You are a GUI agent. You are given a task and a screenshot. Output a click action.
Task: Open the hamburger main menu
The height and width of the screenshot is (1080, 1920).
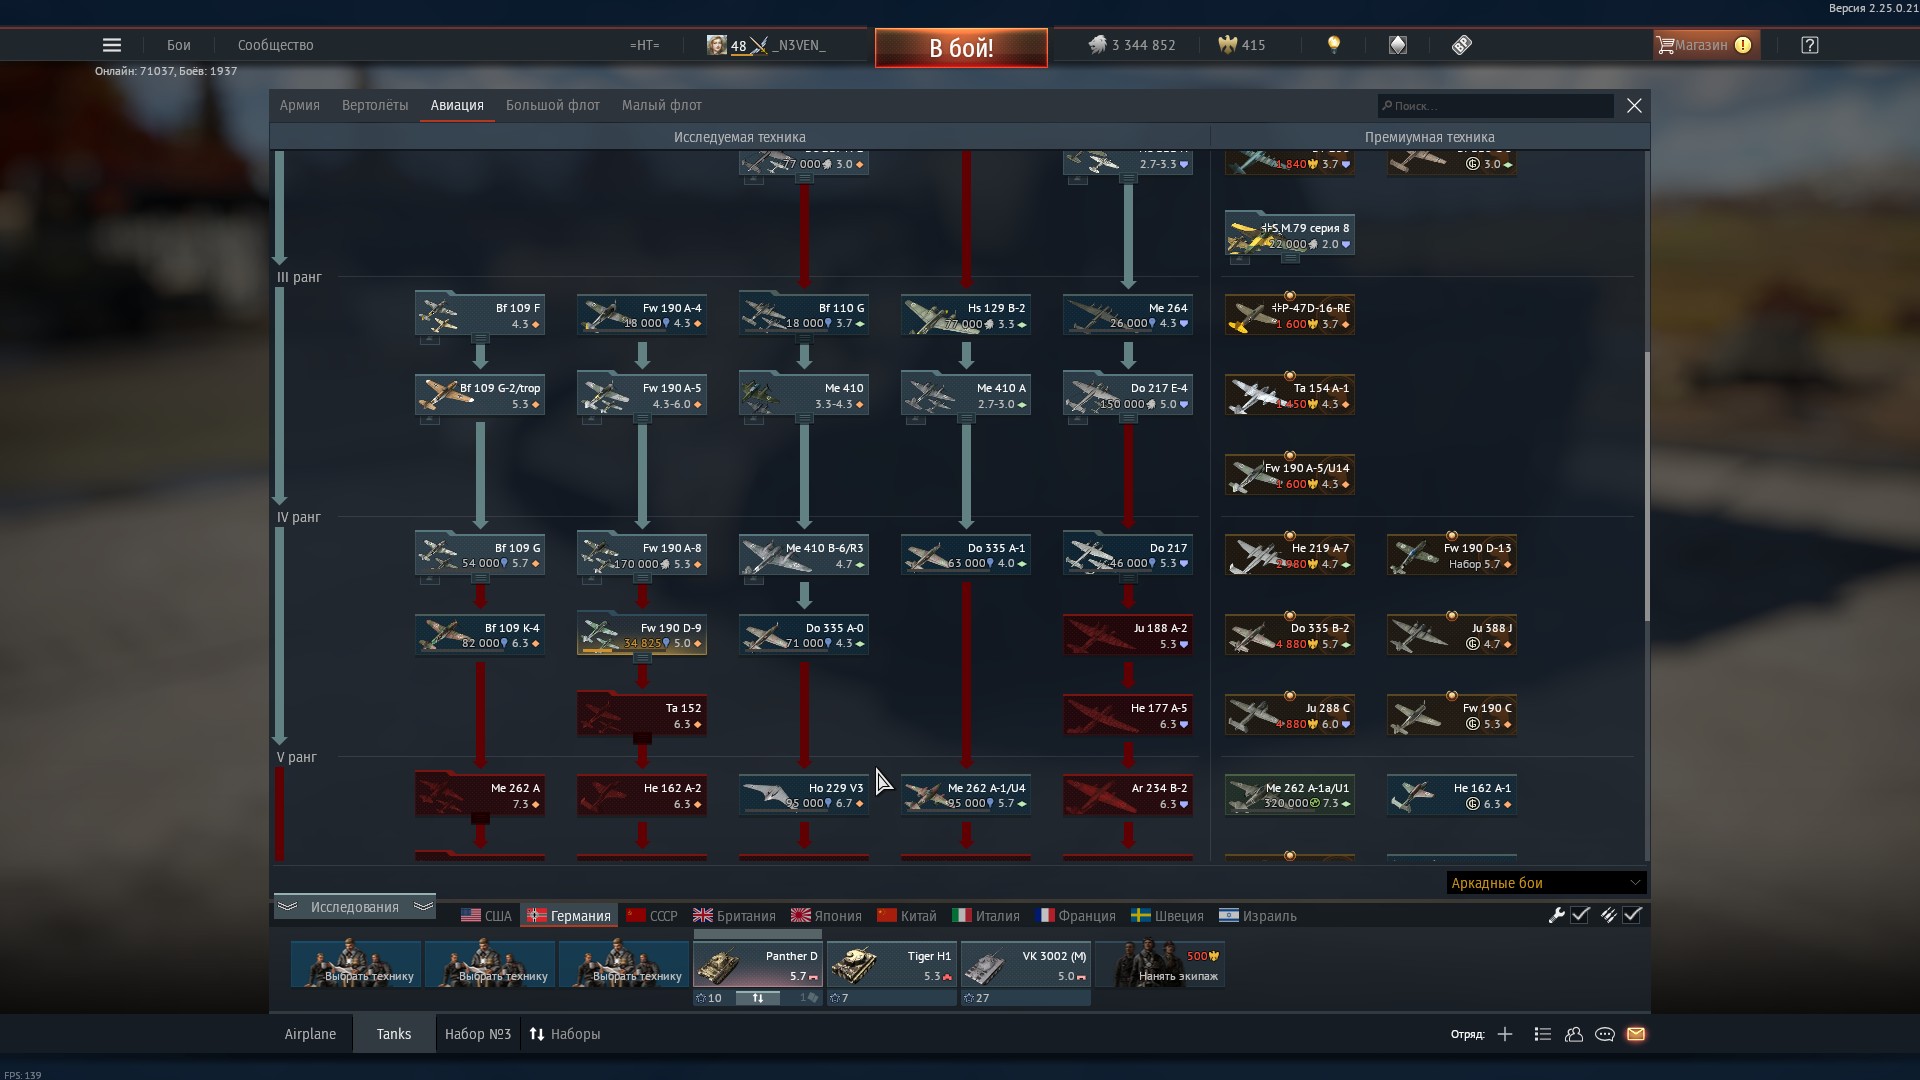click(x=112, y=45)
